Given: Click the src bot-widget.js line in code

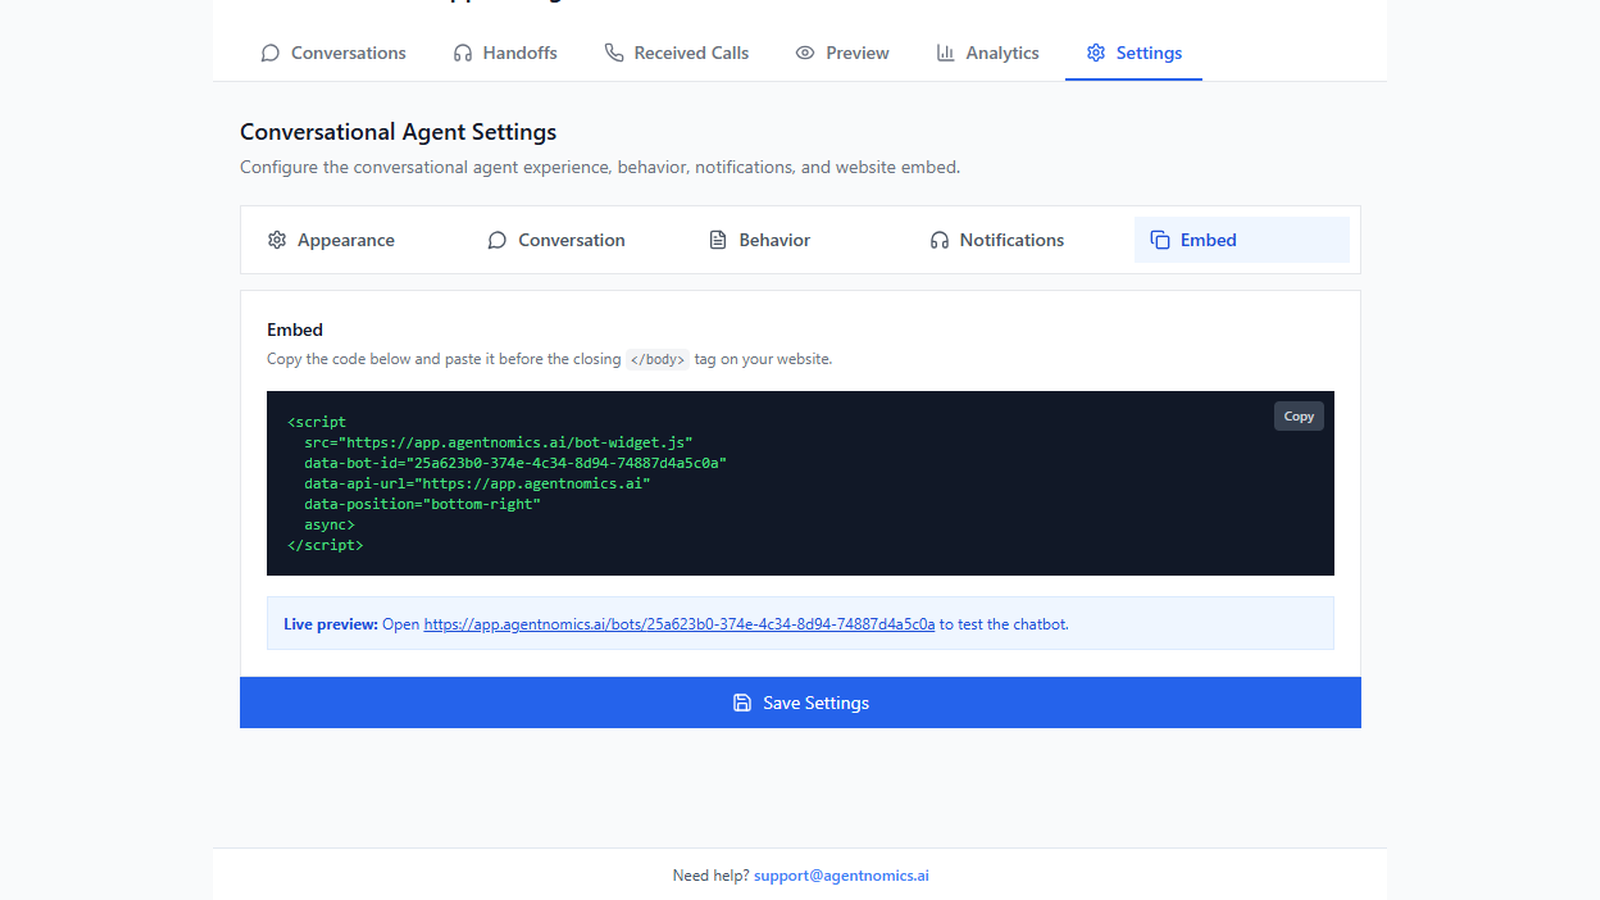Looking at the screenshot, I should point(498,442).
